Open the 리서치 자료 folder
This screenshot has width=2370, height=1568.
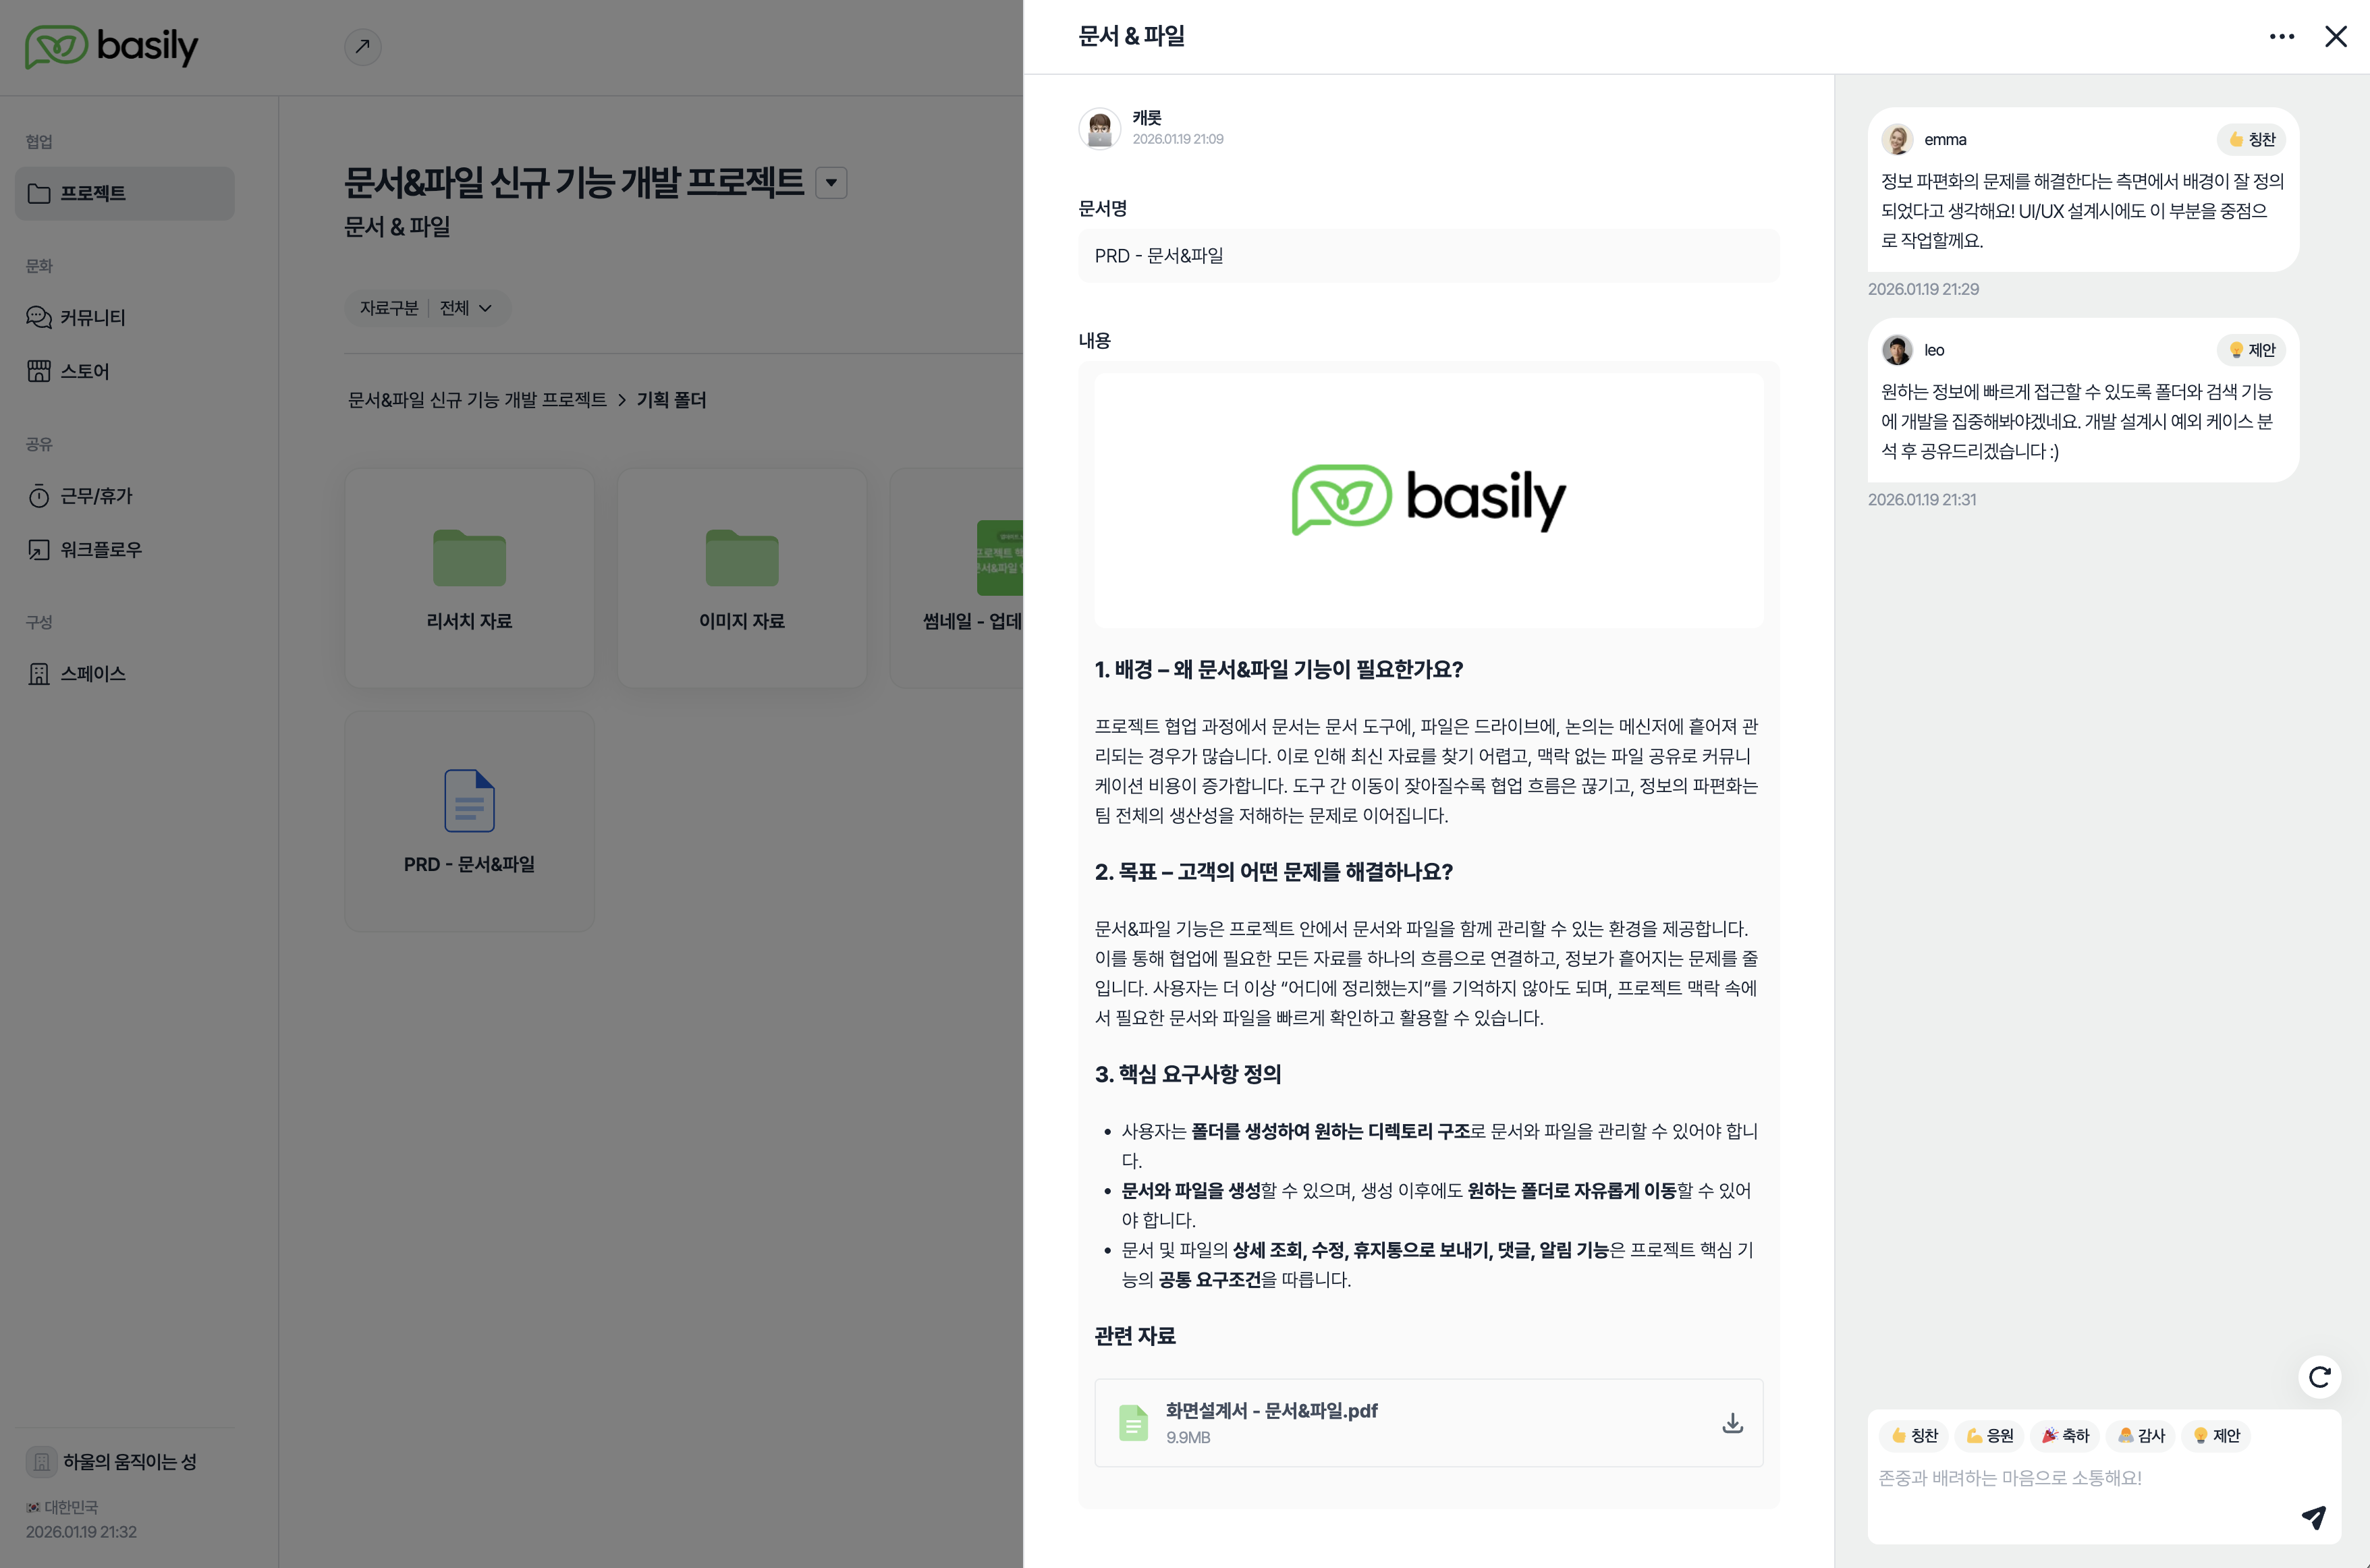click(469, 578)
